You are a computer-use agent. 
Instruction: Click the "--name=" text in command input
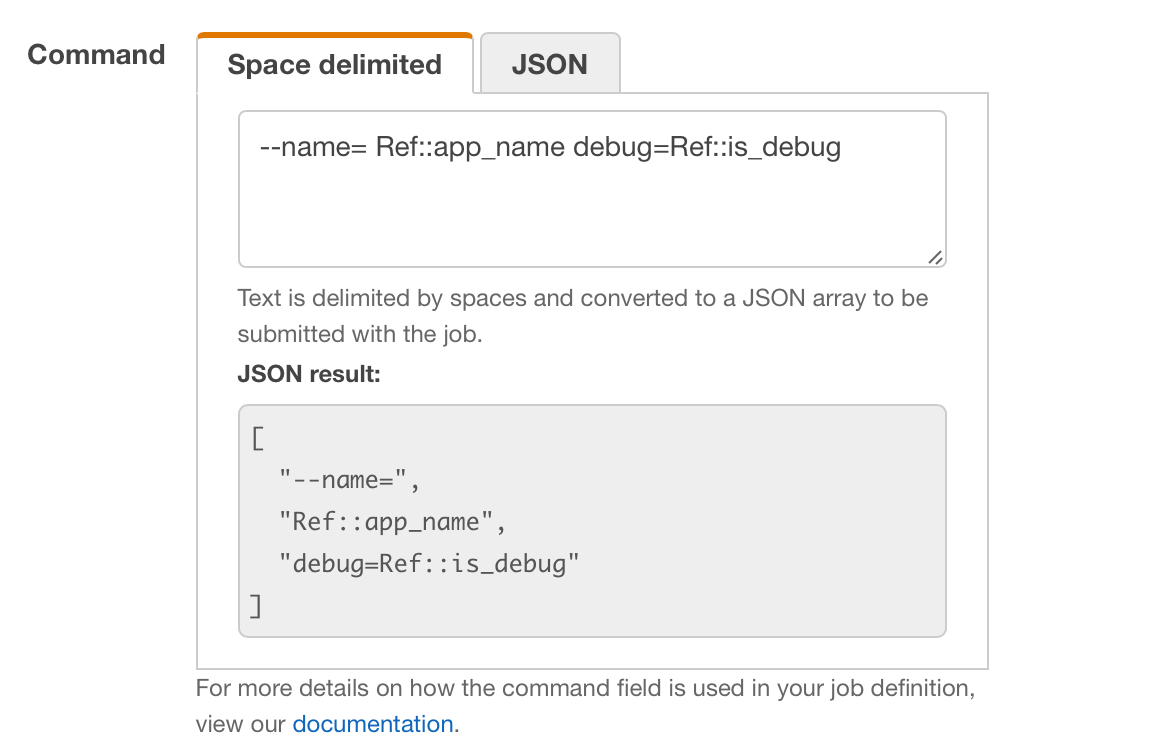point(312,148)
